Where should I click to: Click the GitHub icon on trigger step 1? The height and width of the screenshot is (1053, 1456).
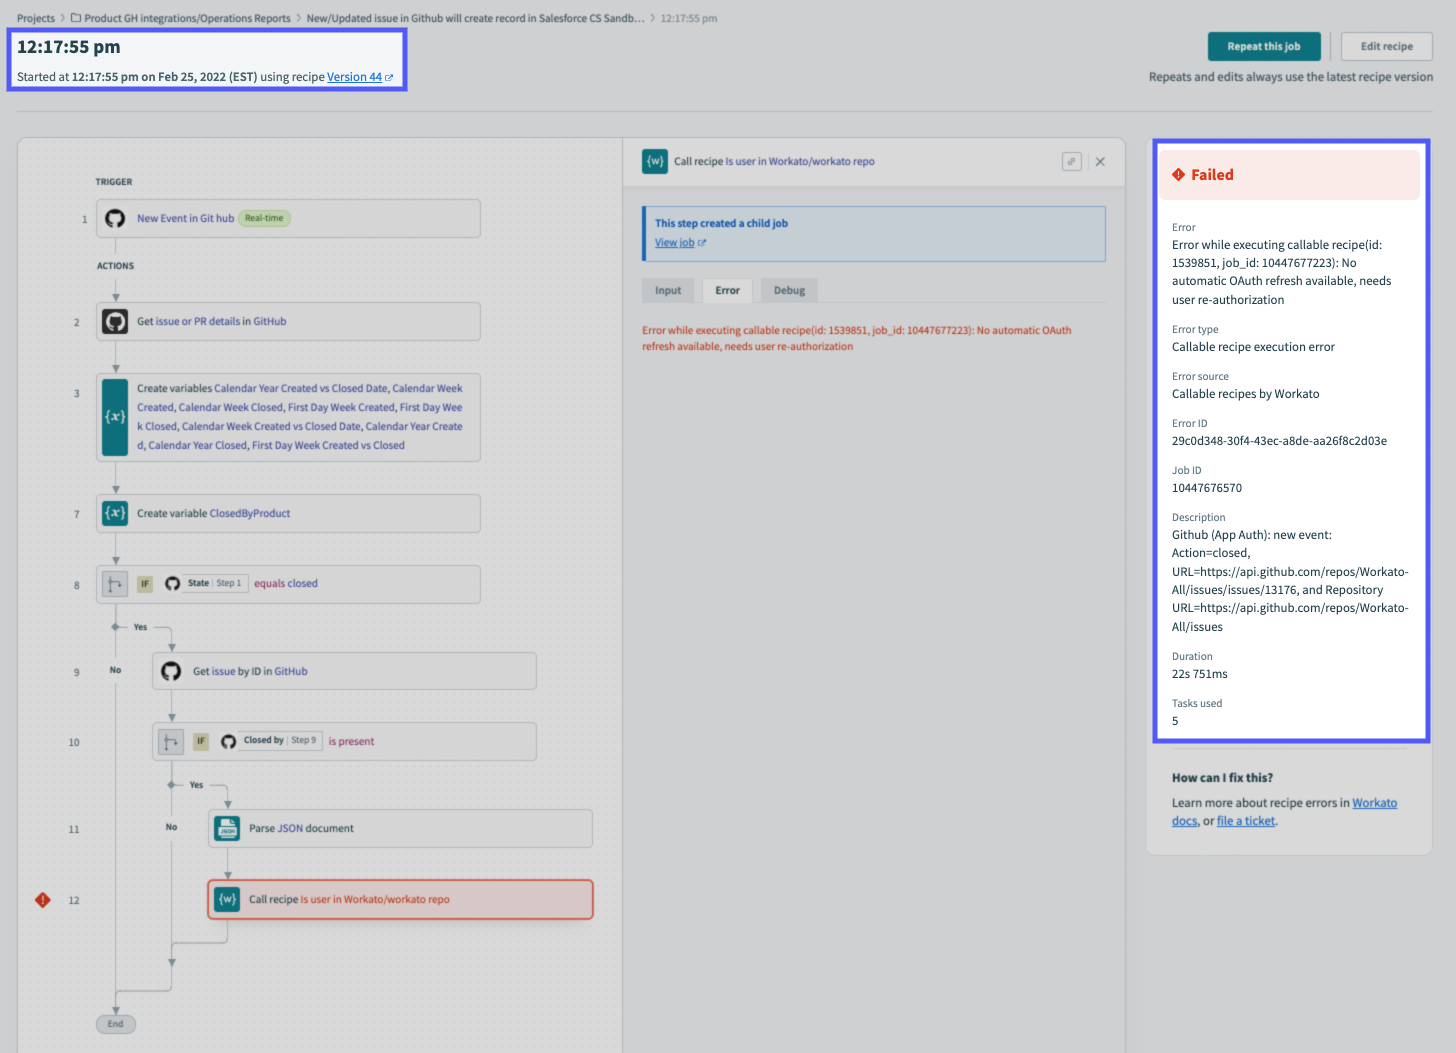pyautogui.click(x=115, y=218)
